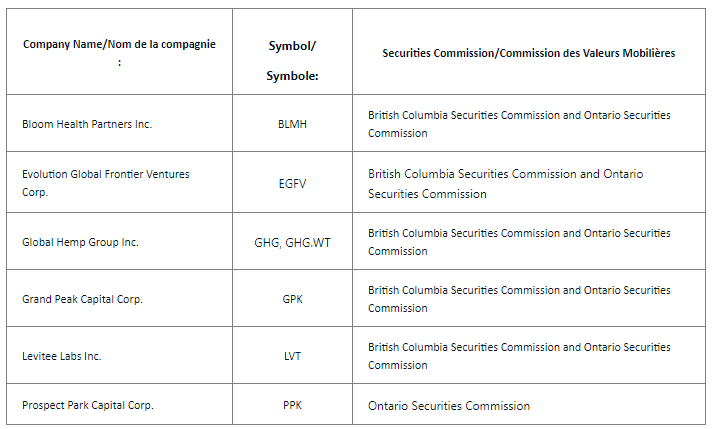Click the GHG, GHG.WT symbol cell

point(292,242)
